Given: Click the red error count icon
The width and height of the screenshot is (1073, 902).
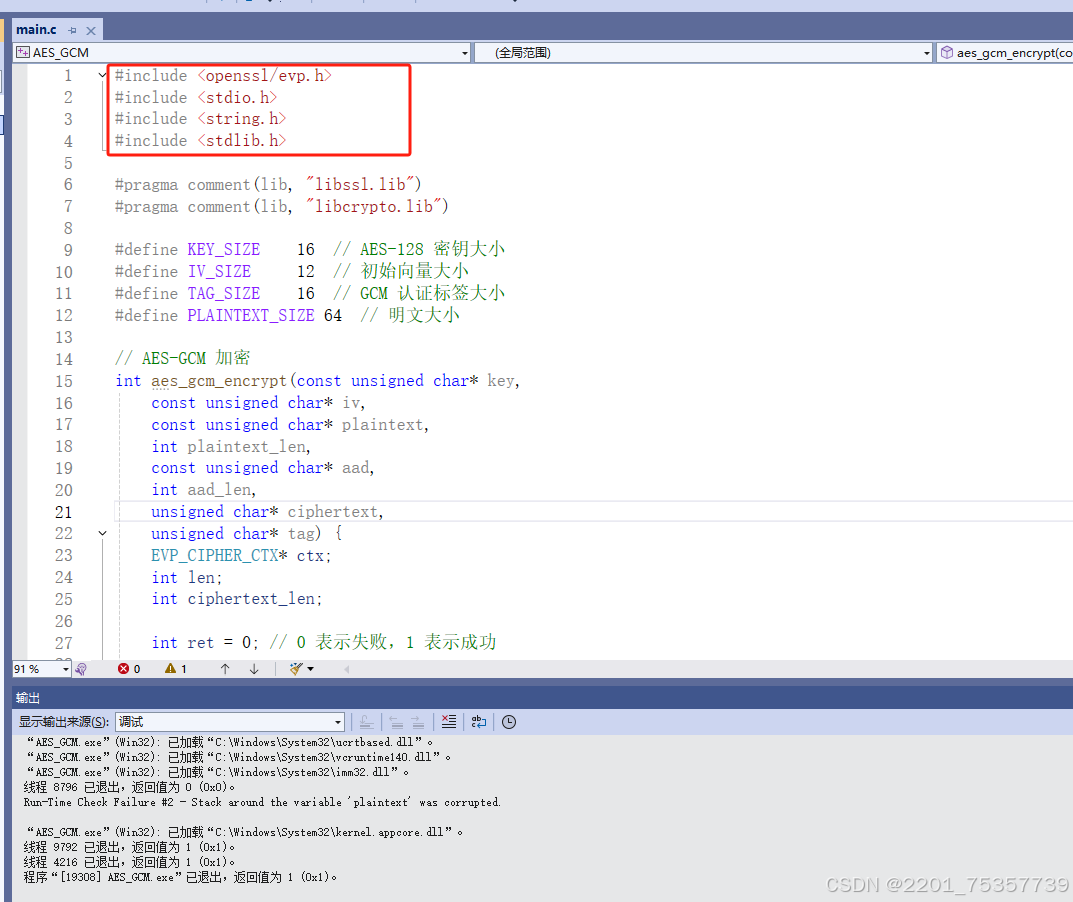Looking at the screenshot, I should pyautogui.click(x=125, y=668).
